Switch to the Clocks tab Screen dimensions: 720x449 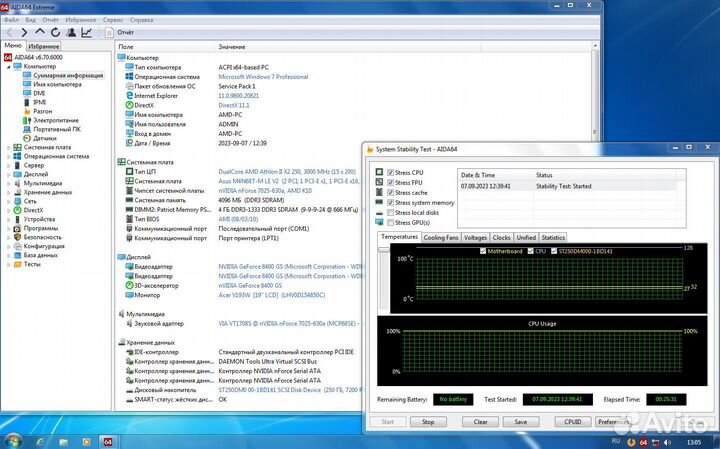coord(501,238)
